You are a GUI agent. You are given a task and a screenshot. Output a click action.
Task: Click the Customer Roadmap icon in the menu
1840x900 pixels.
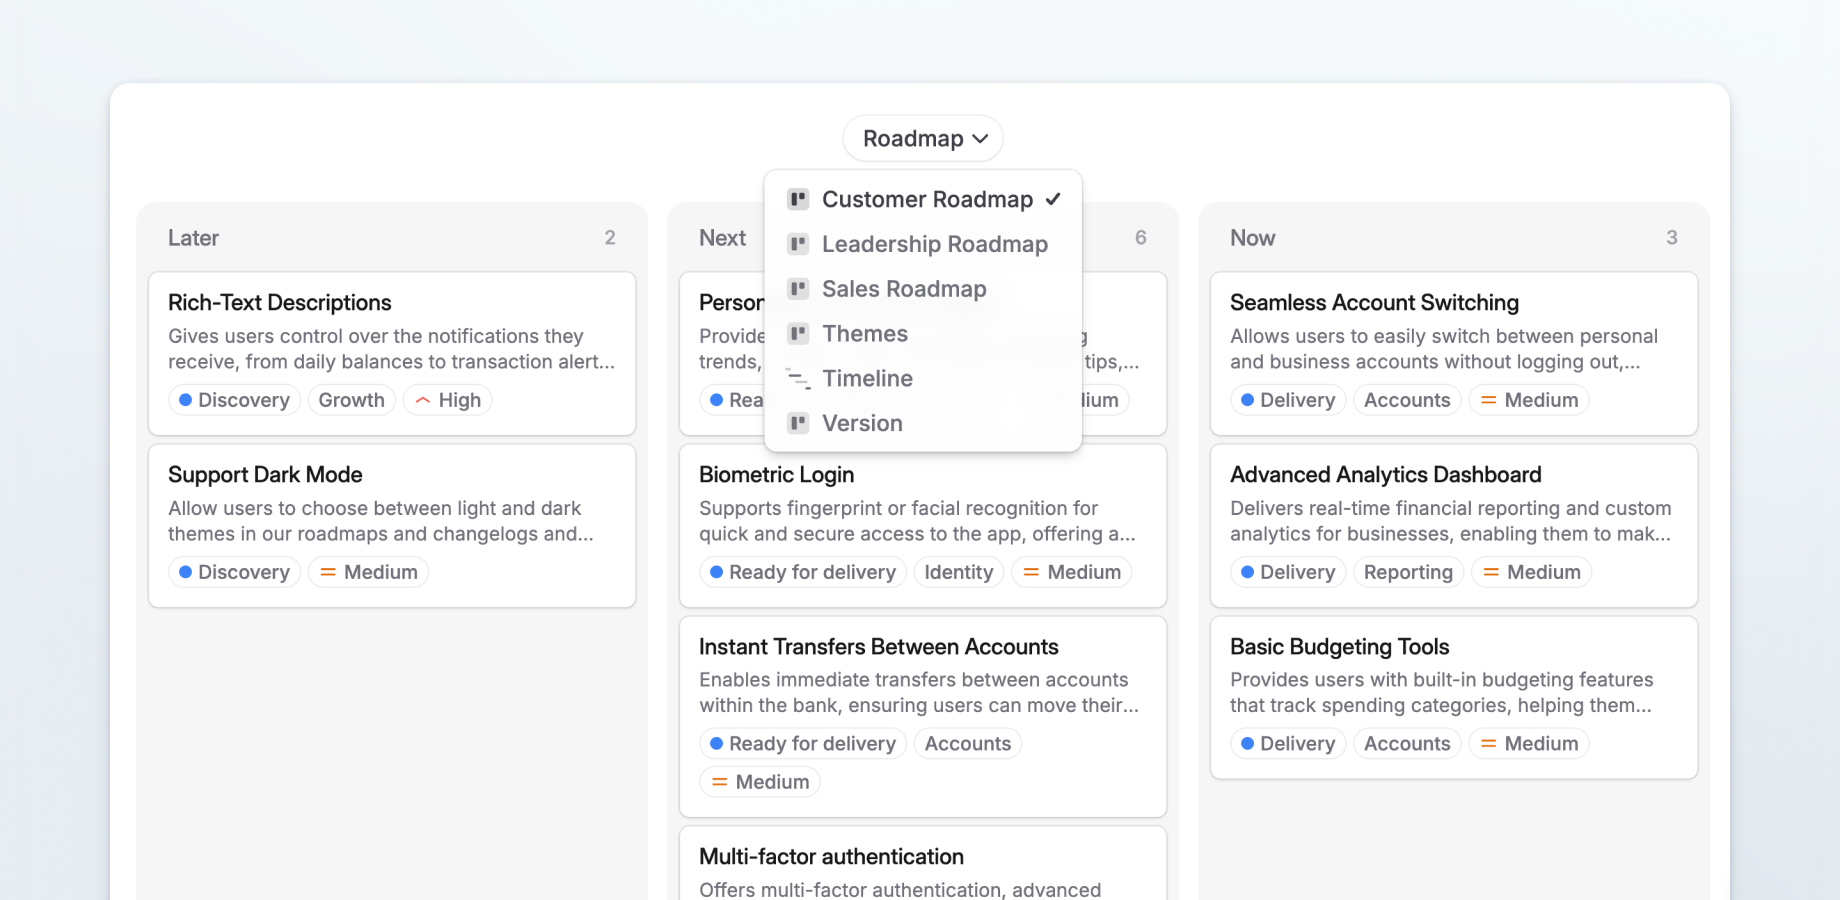tap(798, 199)
